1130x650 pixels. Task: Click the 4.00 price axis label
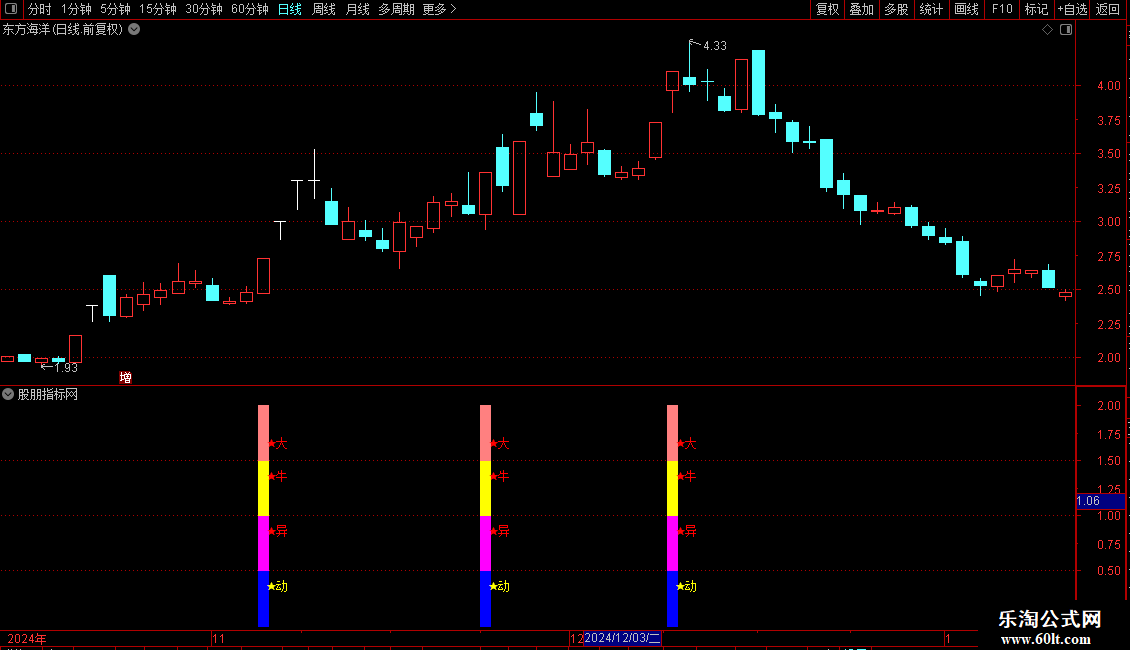pos(1108,86)
